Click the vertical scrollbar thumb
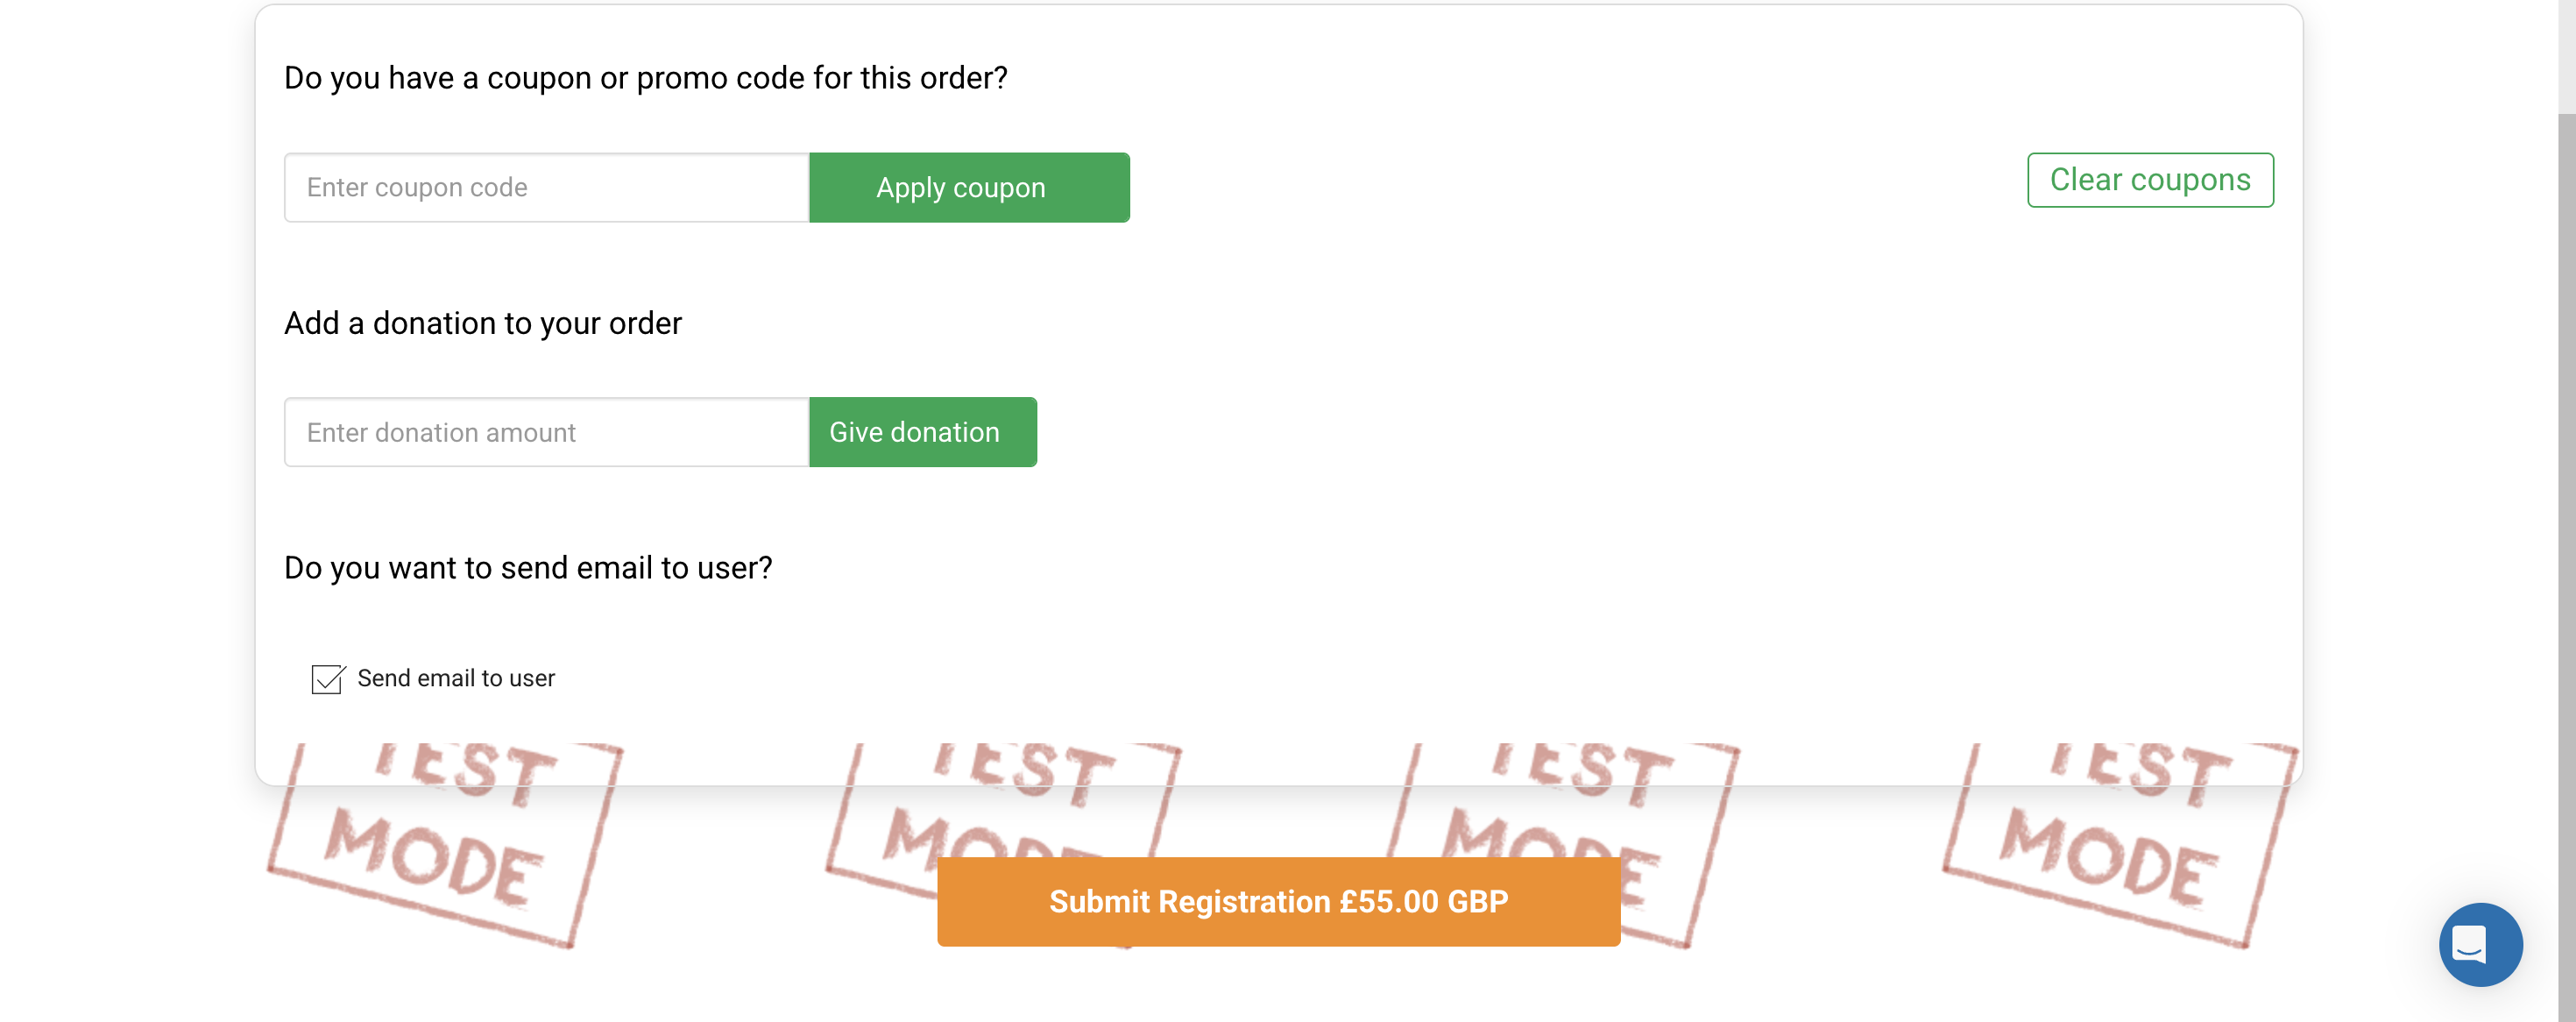 tap(2566, 560)
